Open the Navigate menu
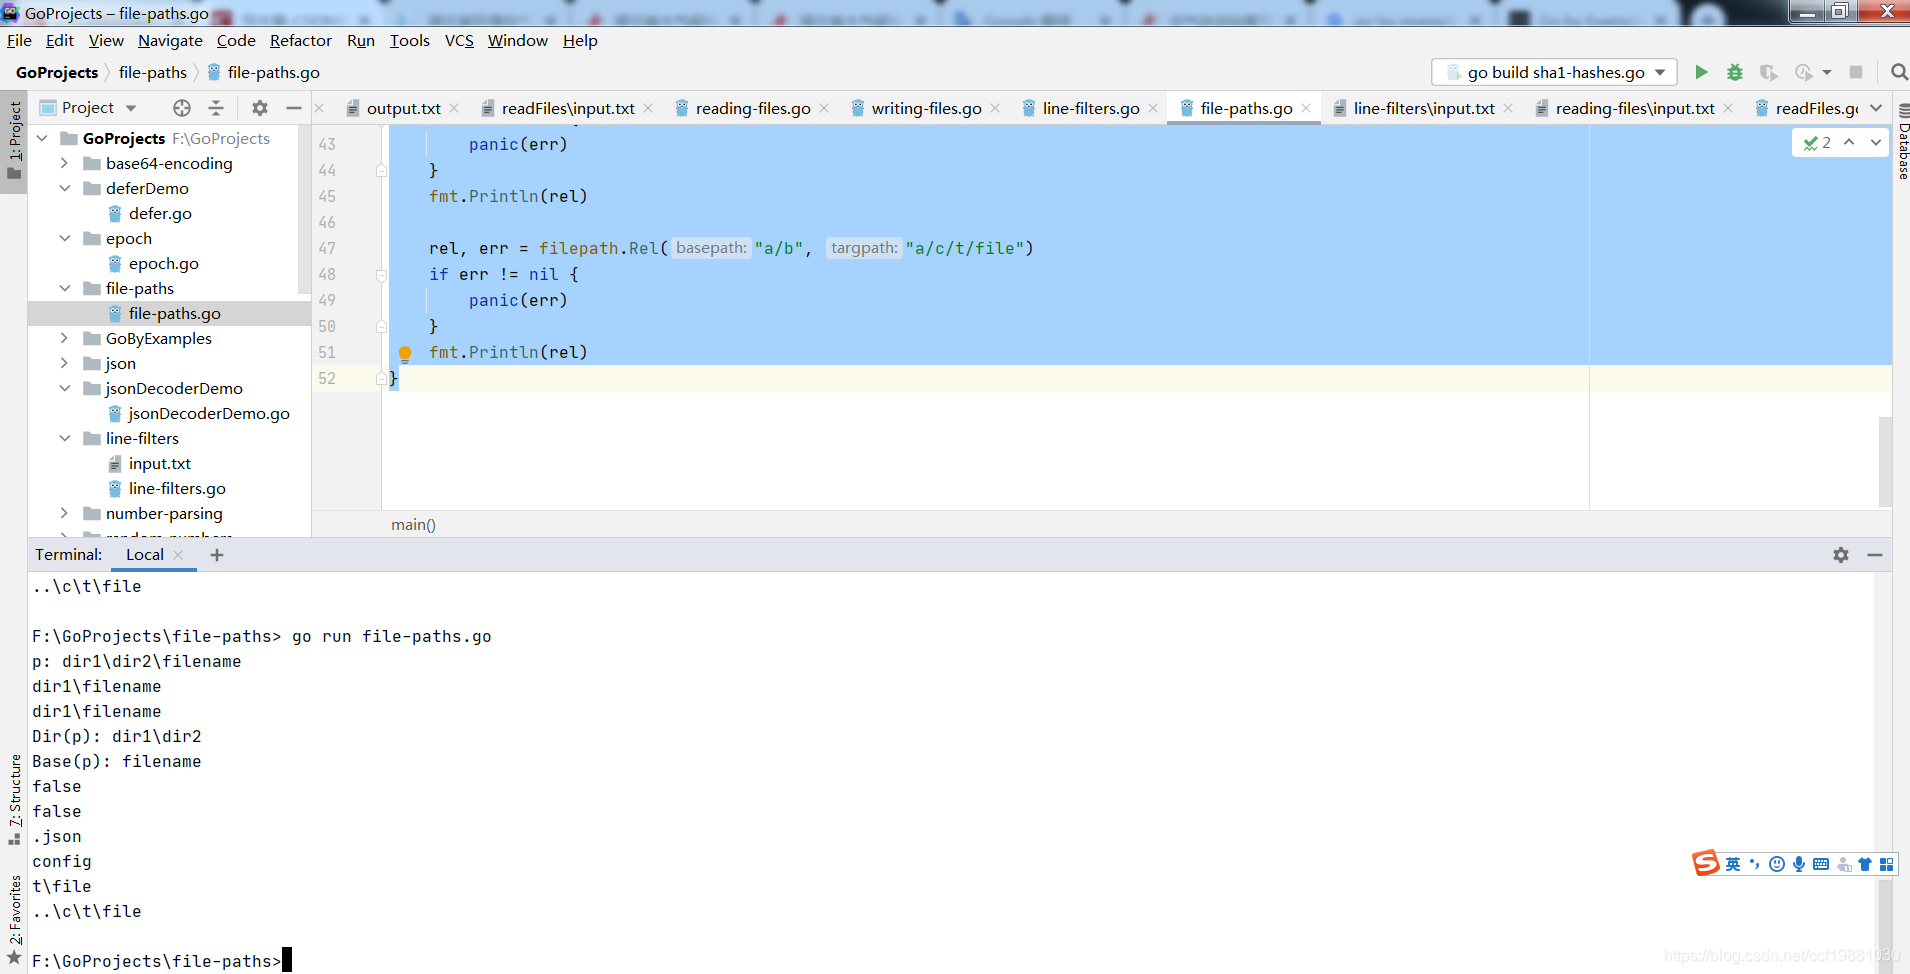Screen dimensions: 1910x974 pos(170,40)
